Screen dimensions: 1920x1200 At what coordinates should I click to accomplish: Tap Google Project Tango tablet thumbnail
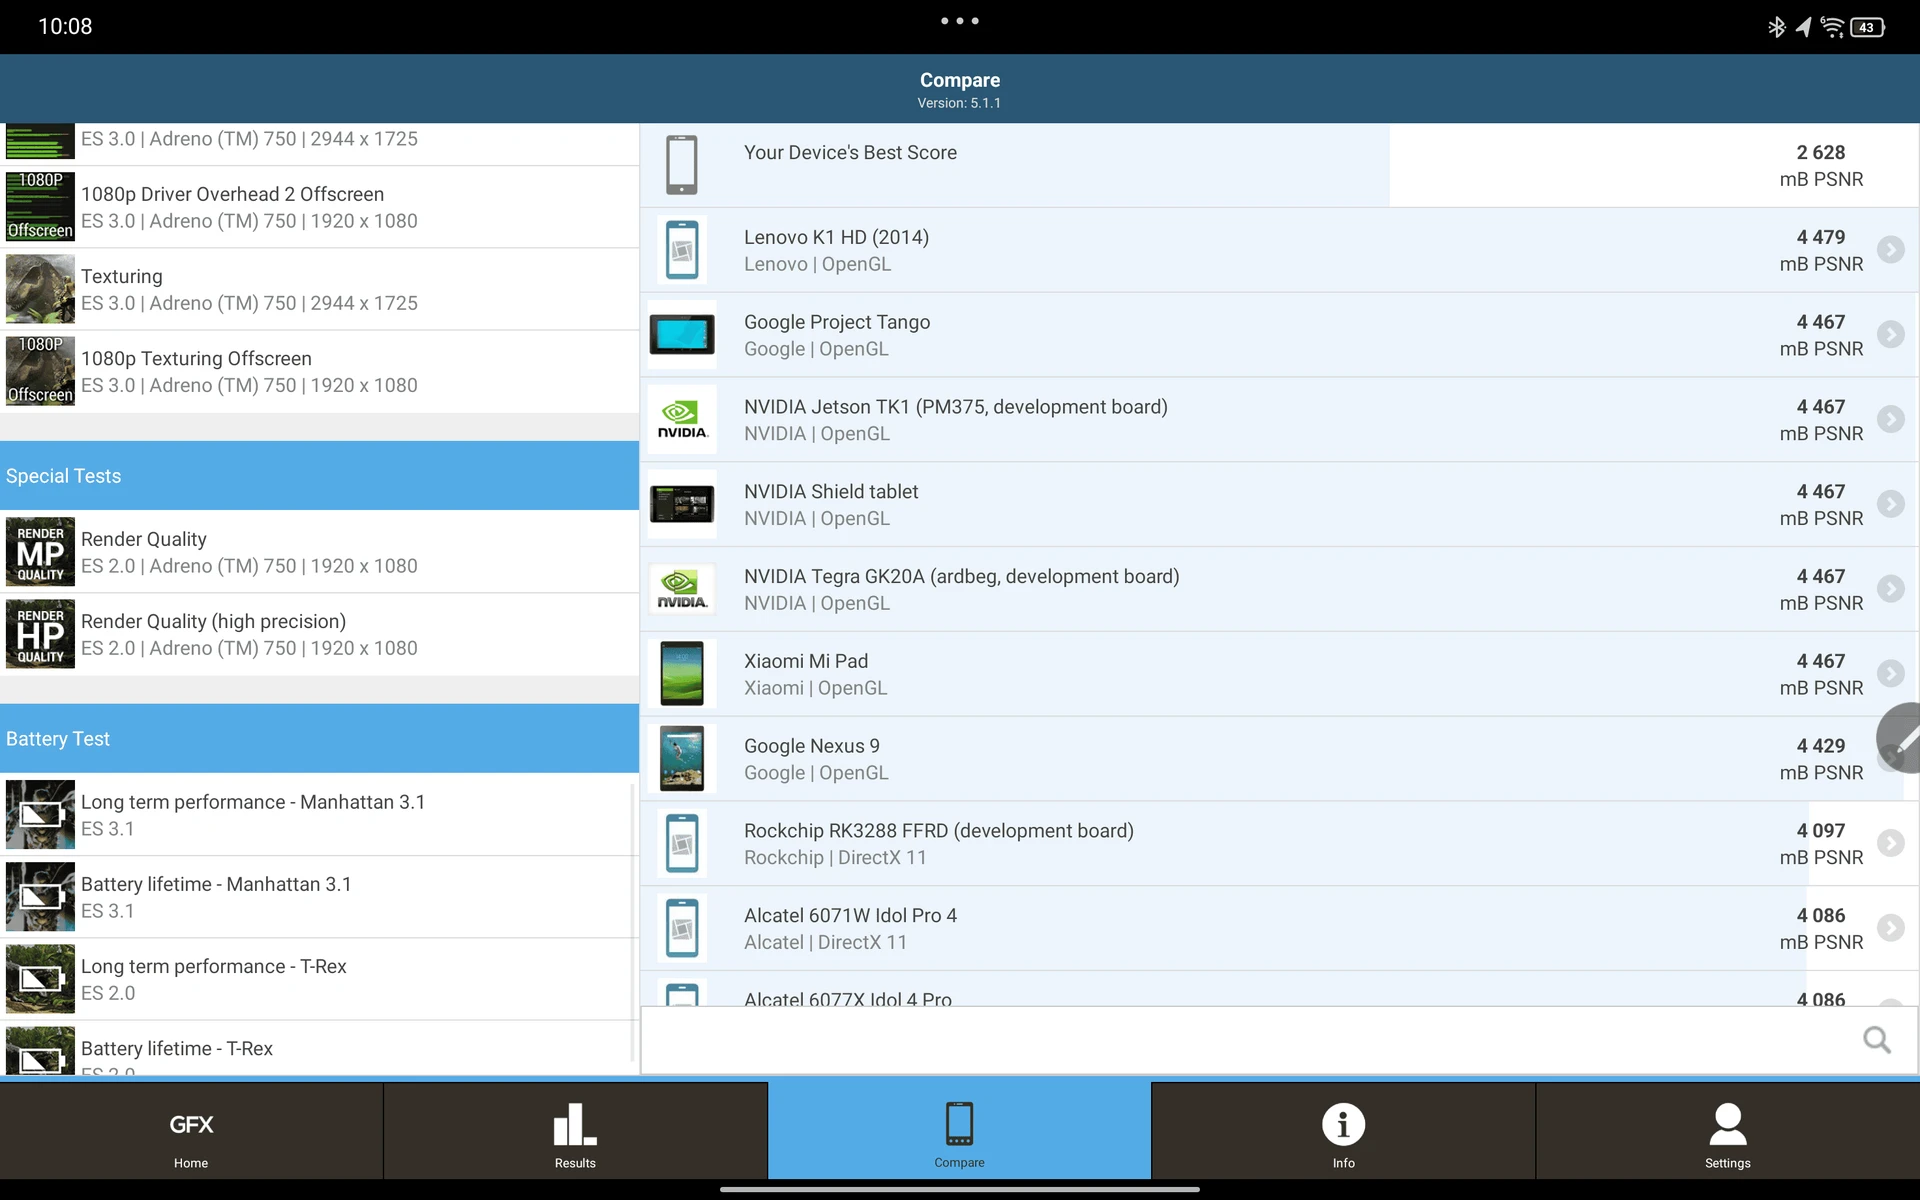point(682,334)
